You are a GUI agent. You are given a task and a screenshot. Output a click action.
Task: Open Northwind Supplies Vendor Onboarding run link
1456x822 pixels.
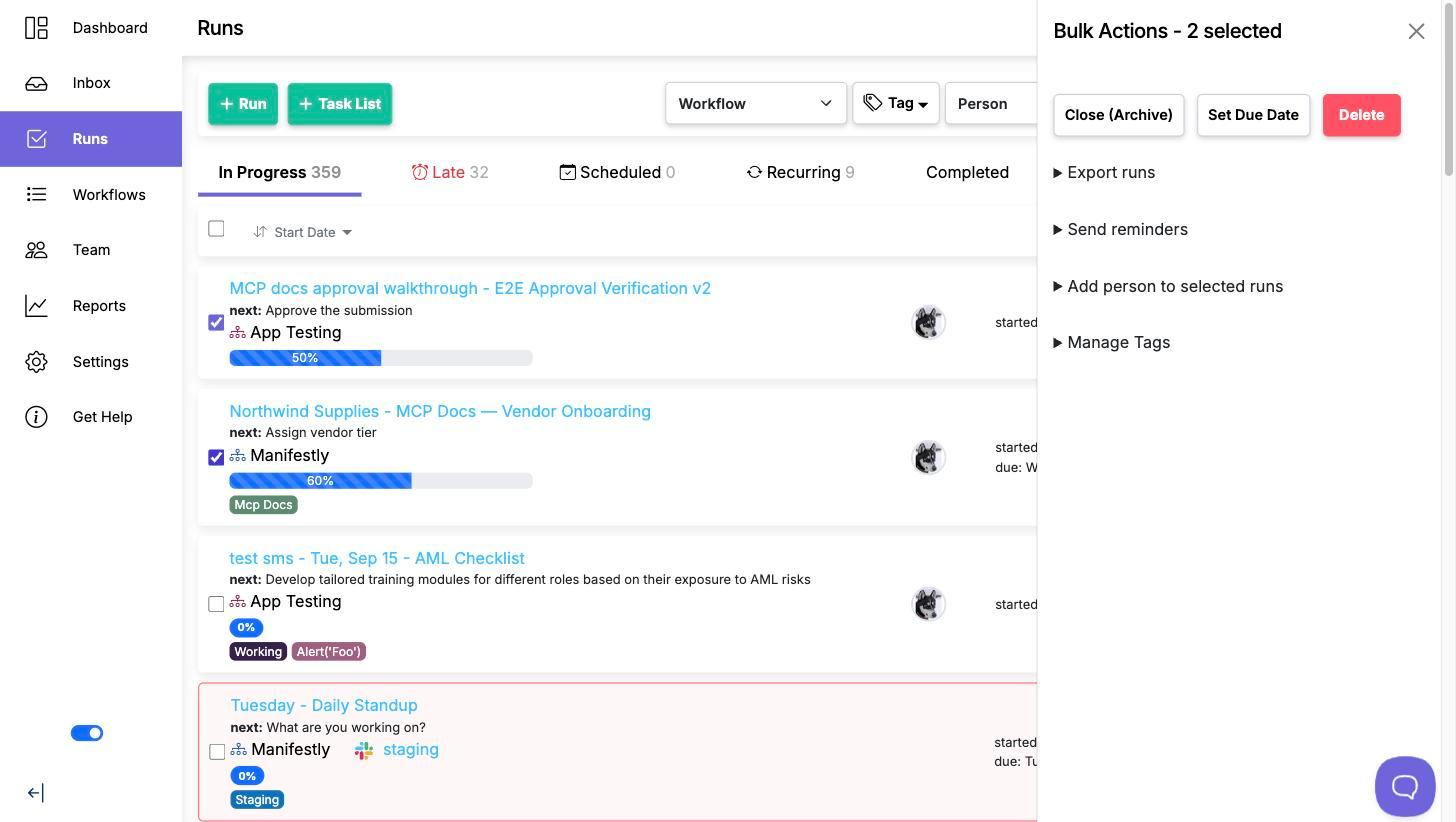[x=440, y=411]
